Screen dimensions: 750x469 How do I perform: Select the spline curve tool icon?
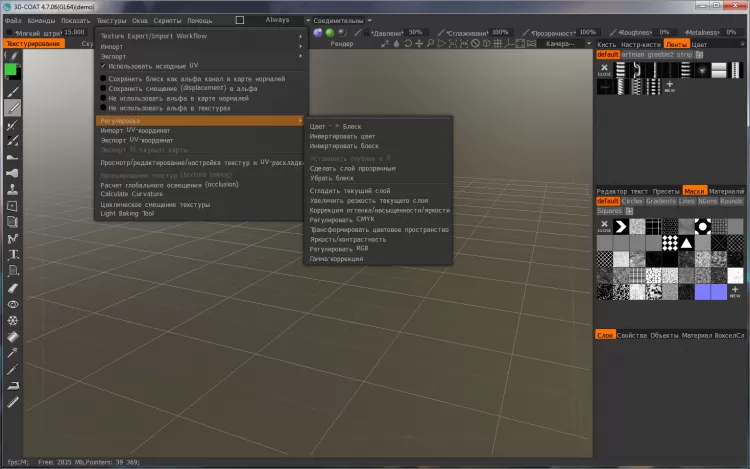pos(14,238)
